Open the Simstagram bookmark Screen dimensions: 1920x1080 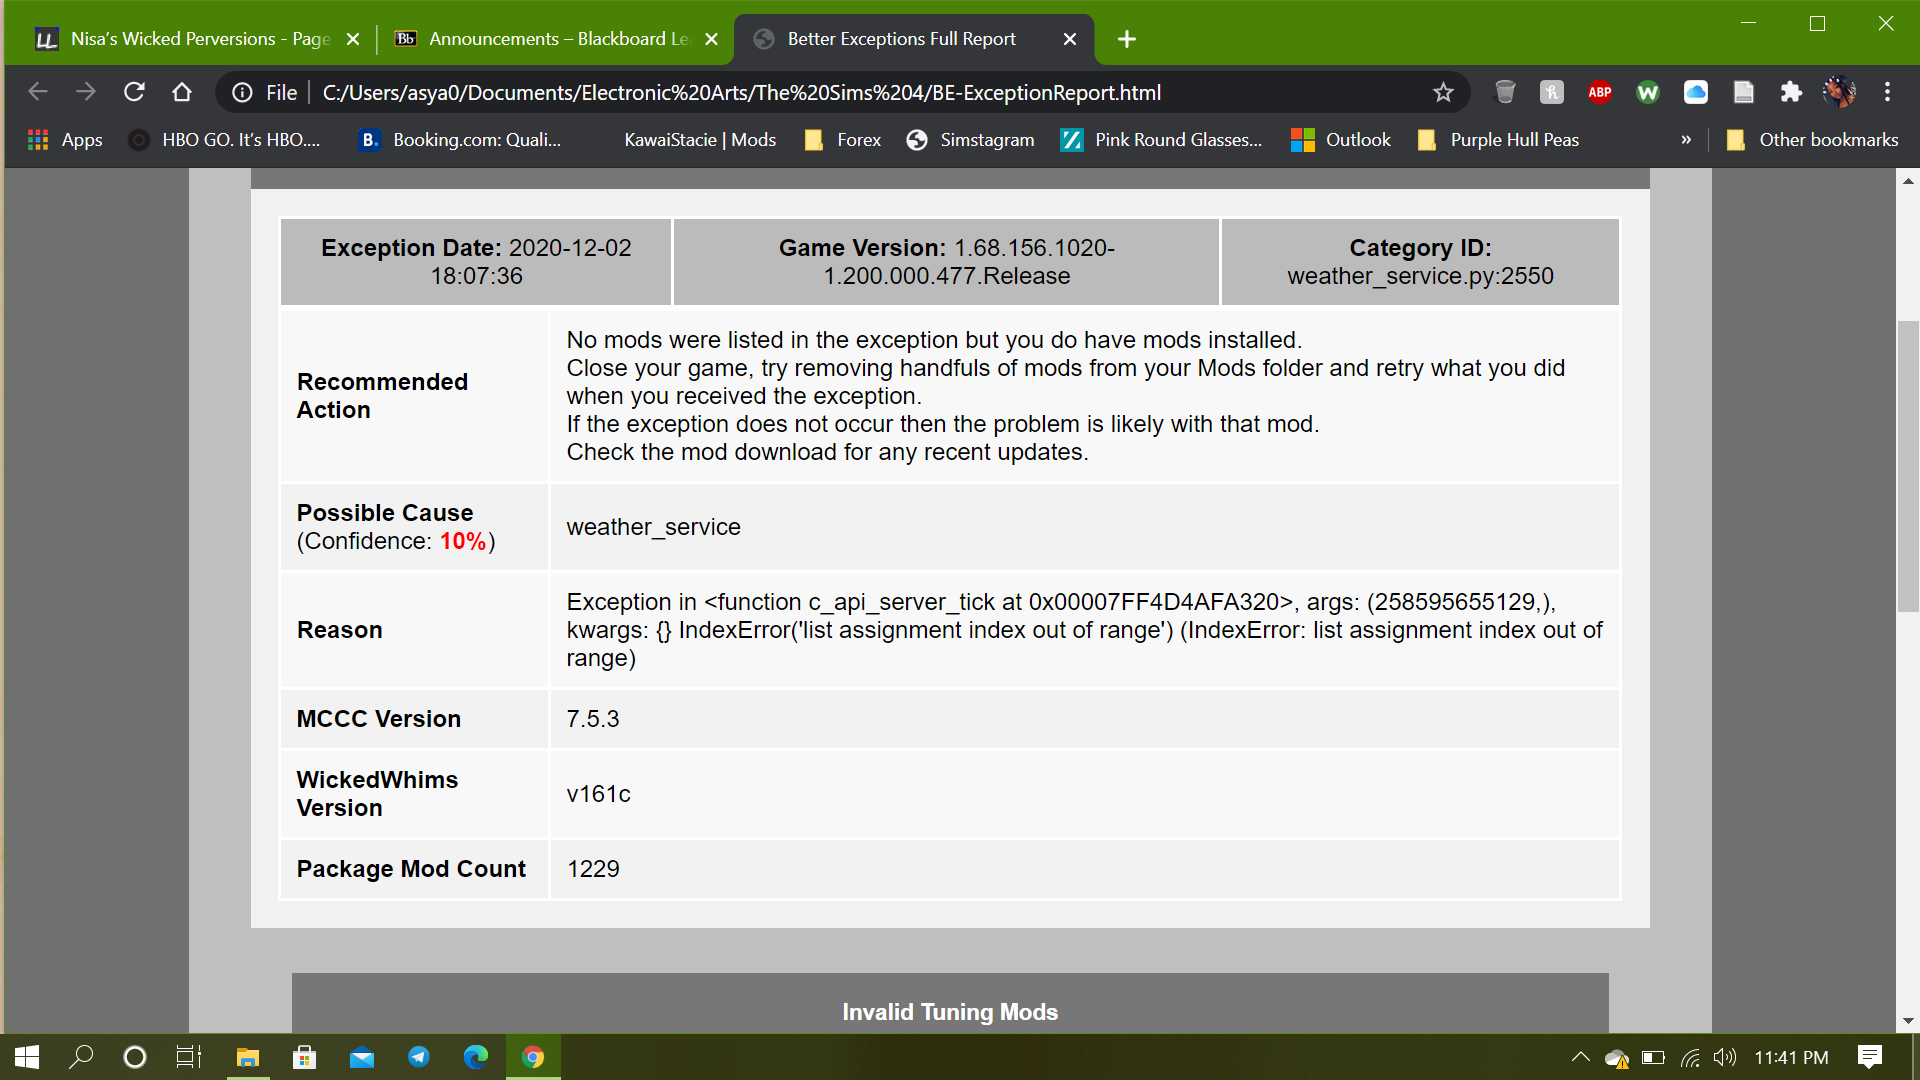tap(970, 140)
